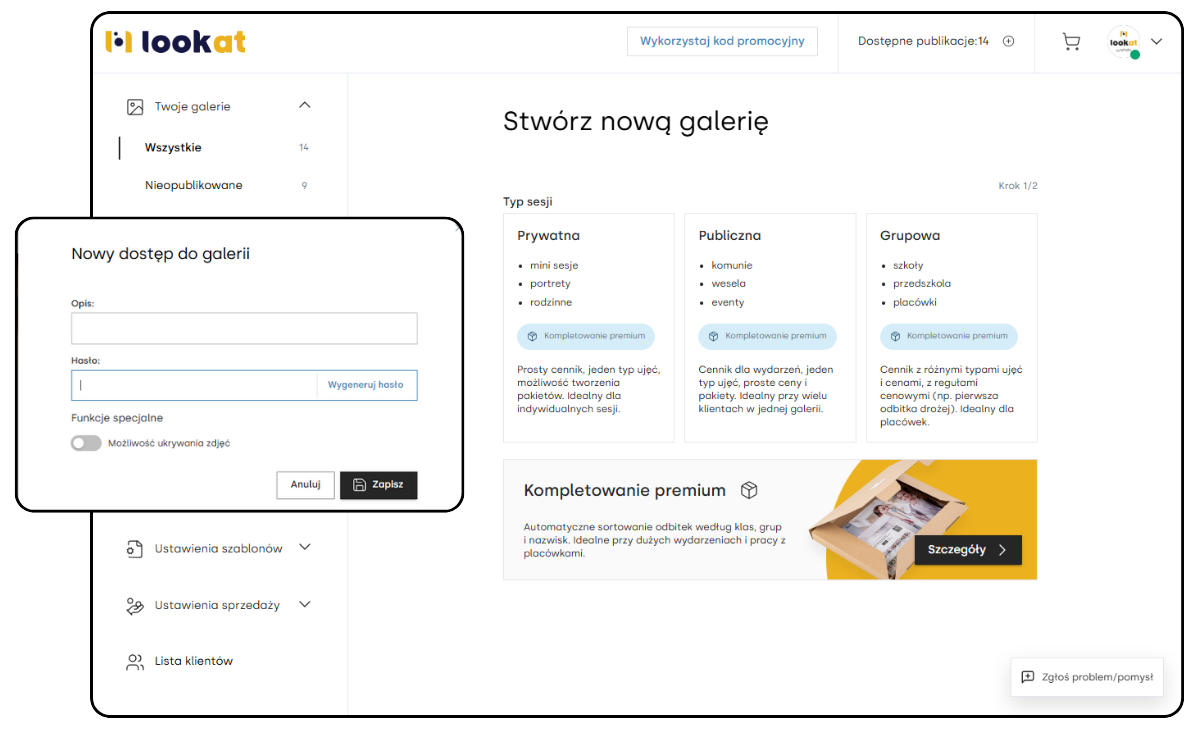Click the lookat logo
1200x730 pixels.
tap(175, 41)
